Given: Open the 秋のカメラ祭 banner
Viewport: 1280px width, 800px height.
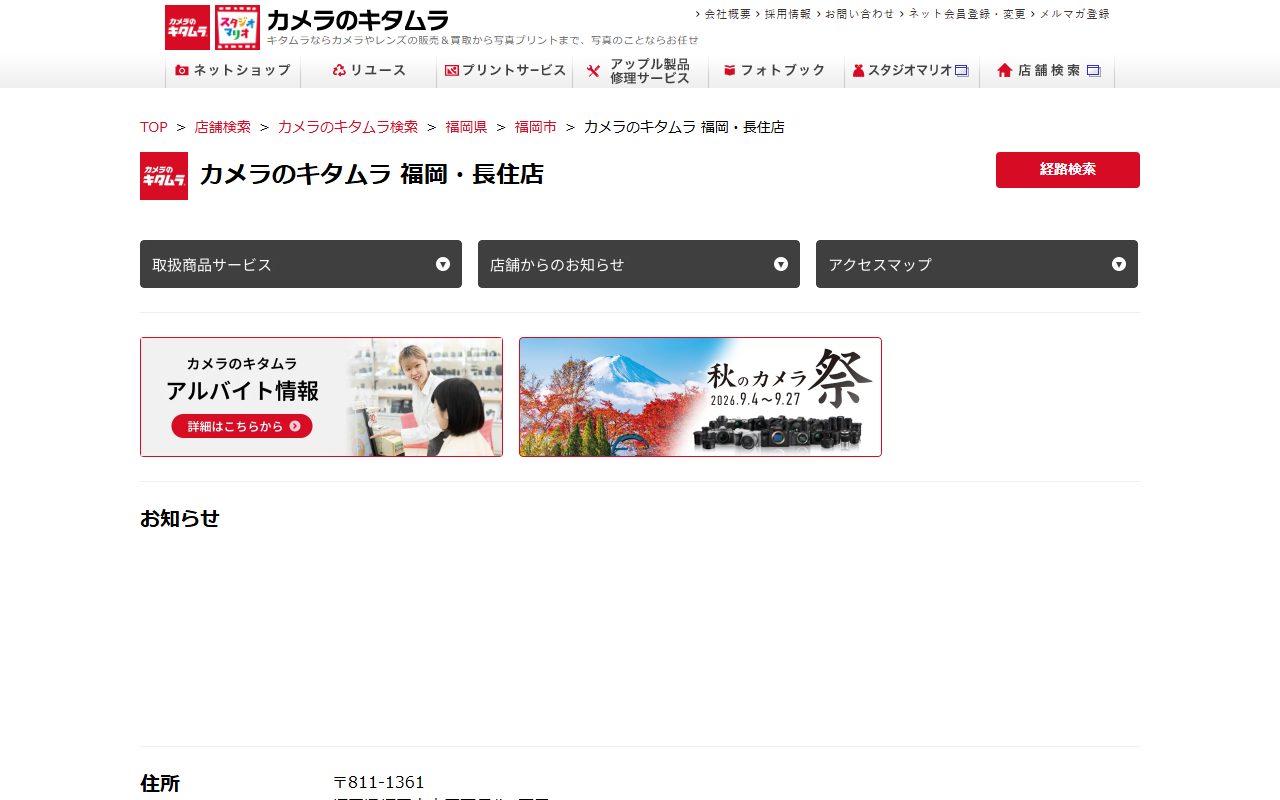Looking at the screenshot, I should point(700,397).
